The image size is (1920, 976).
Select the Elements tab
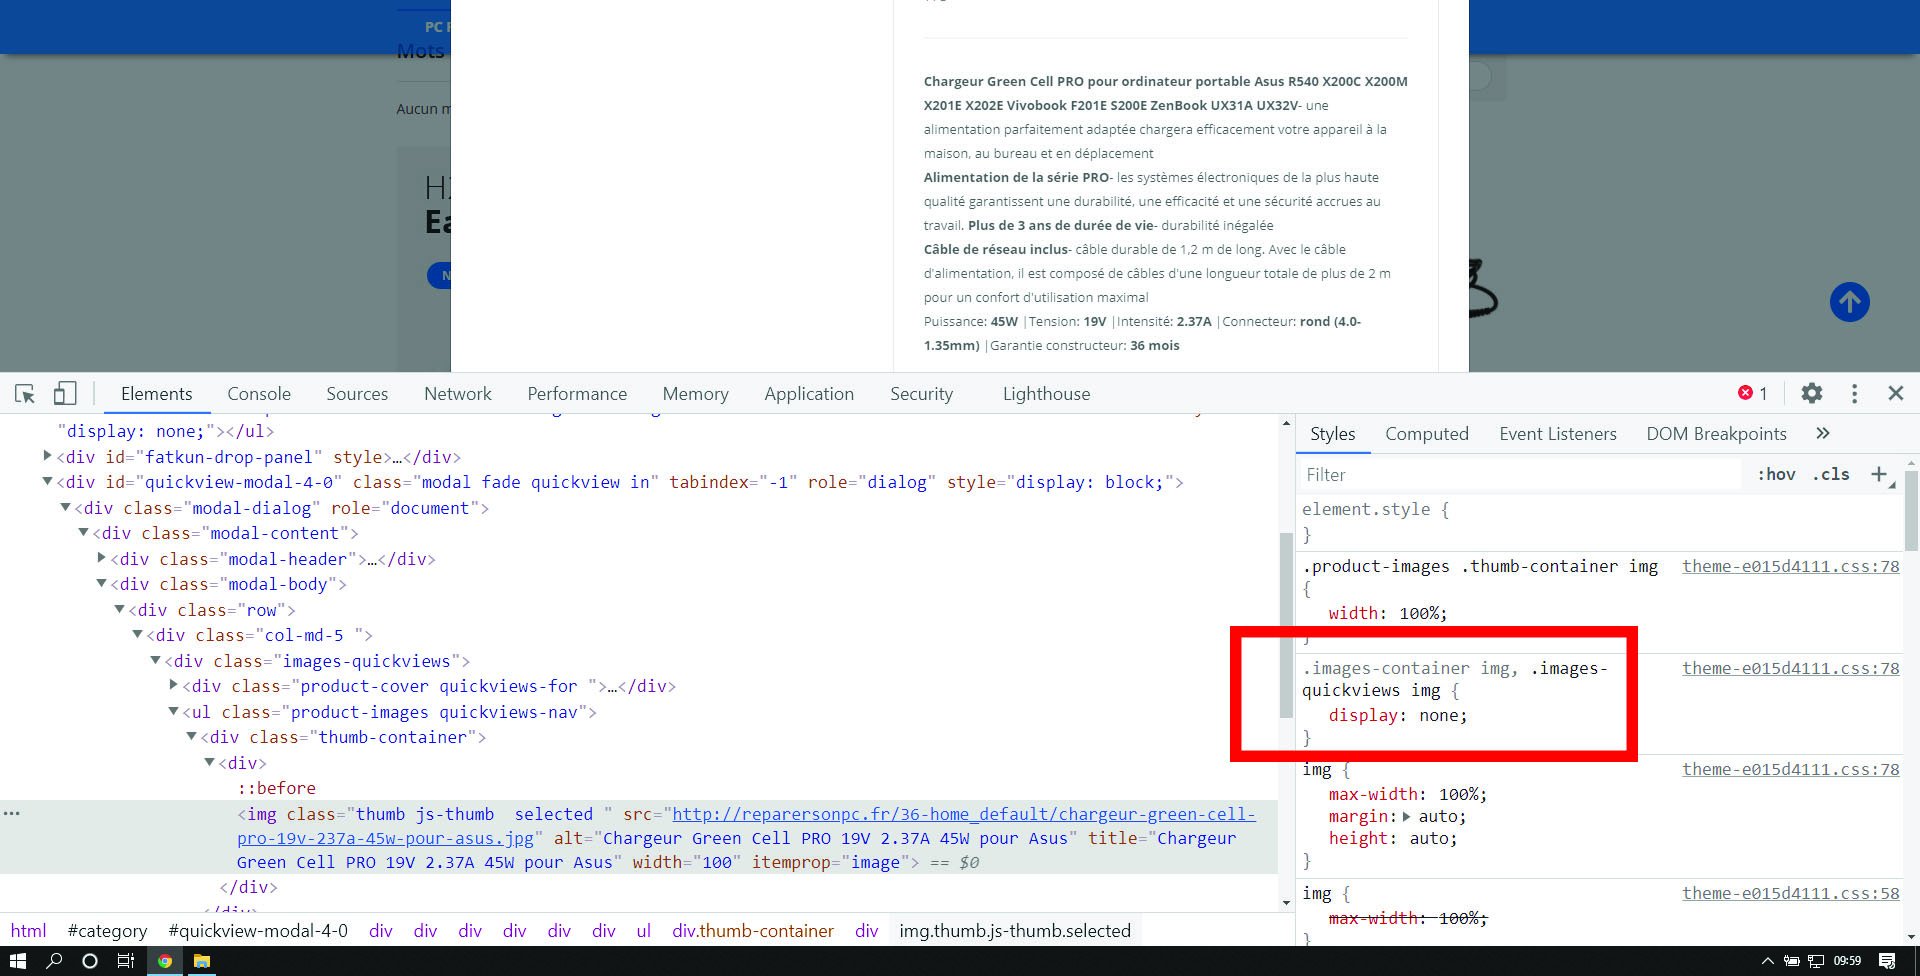coord(156,394)
